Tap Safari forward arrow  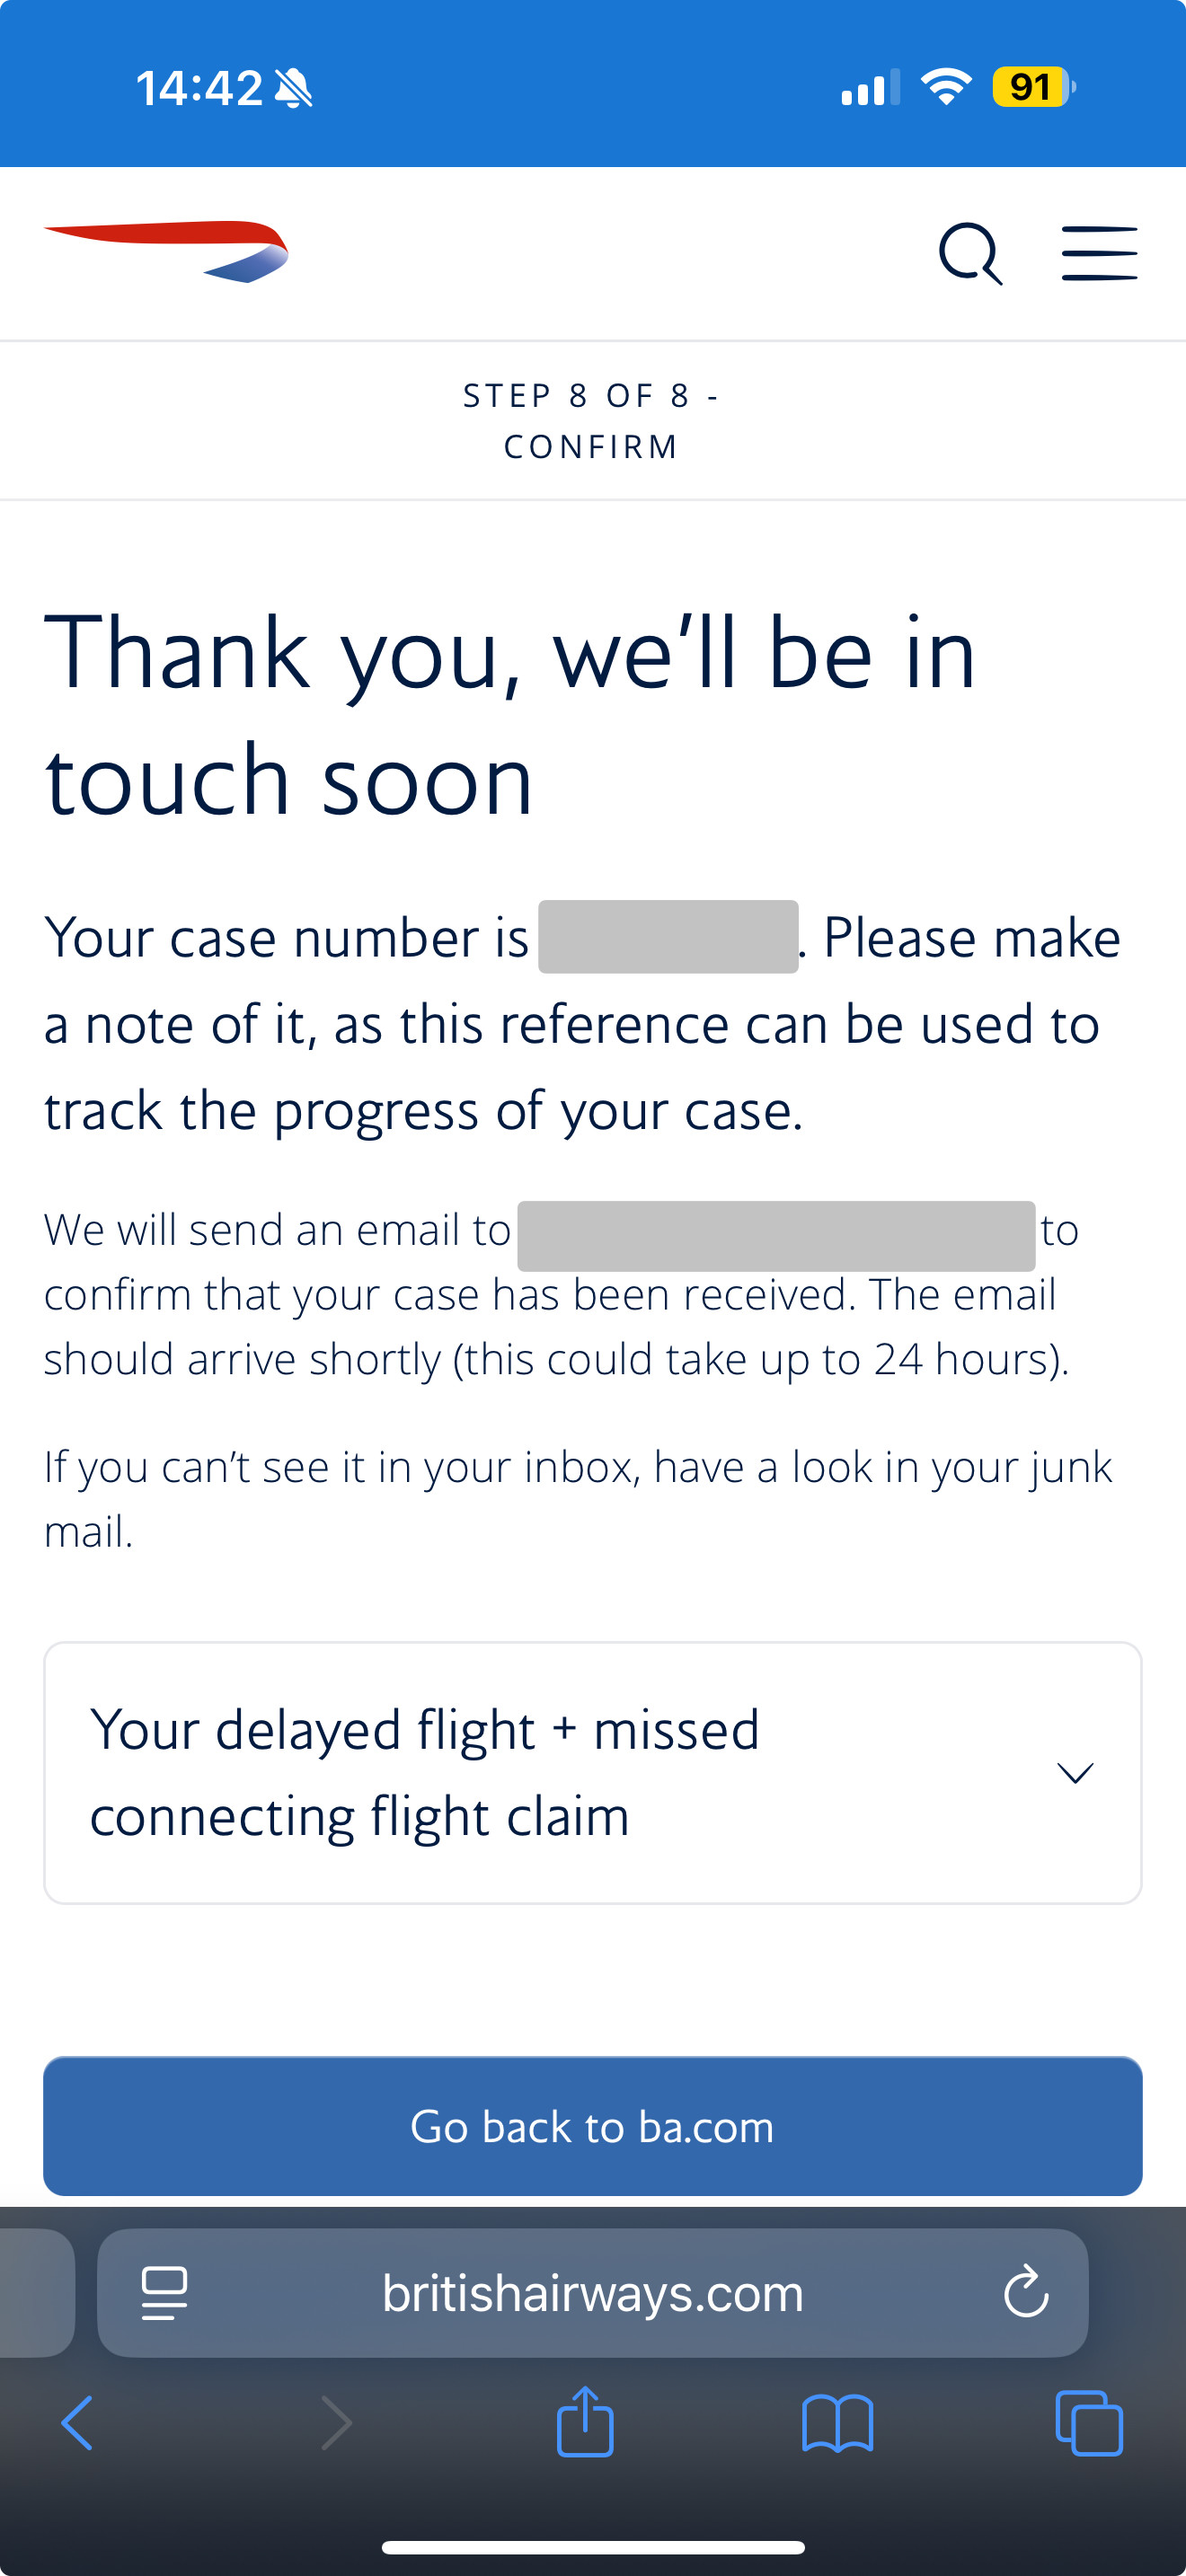pos(336,2423)
